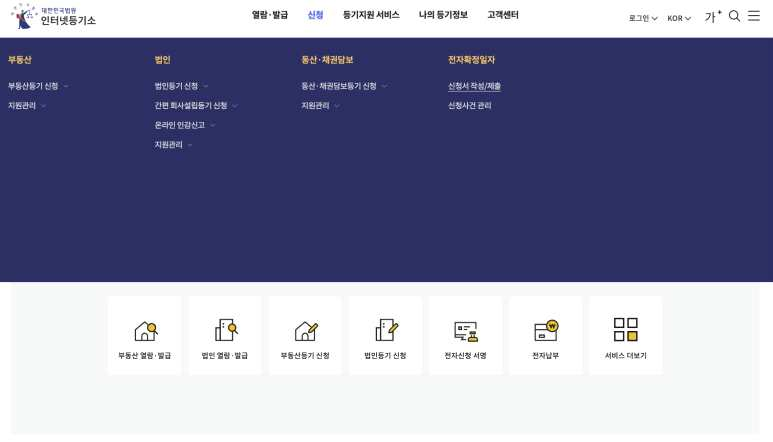Click the 동산·채권담보 category heading
The height and width of the screenshot is (442, 773).
point(327,60)
